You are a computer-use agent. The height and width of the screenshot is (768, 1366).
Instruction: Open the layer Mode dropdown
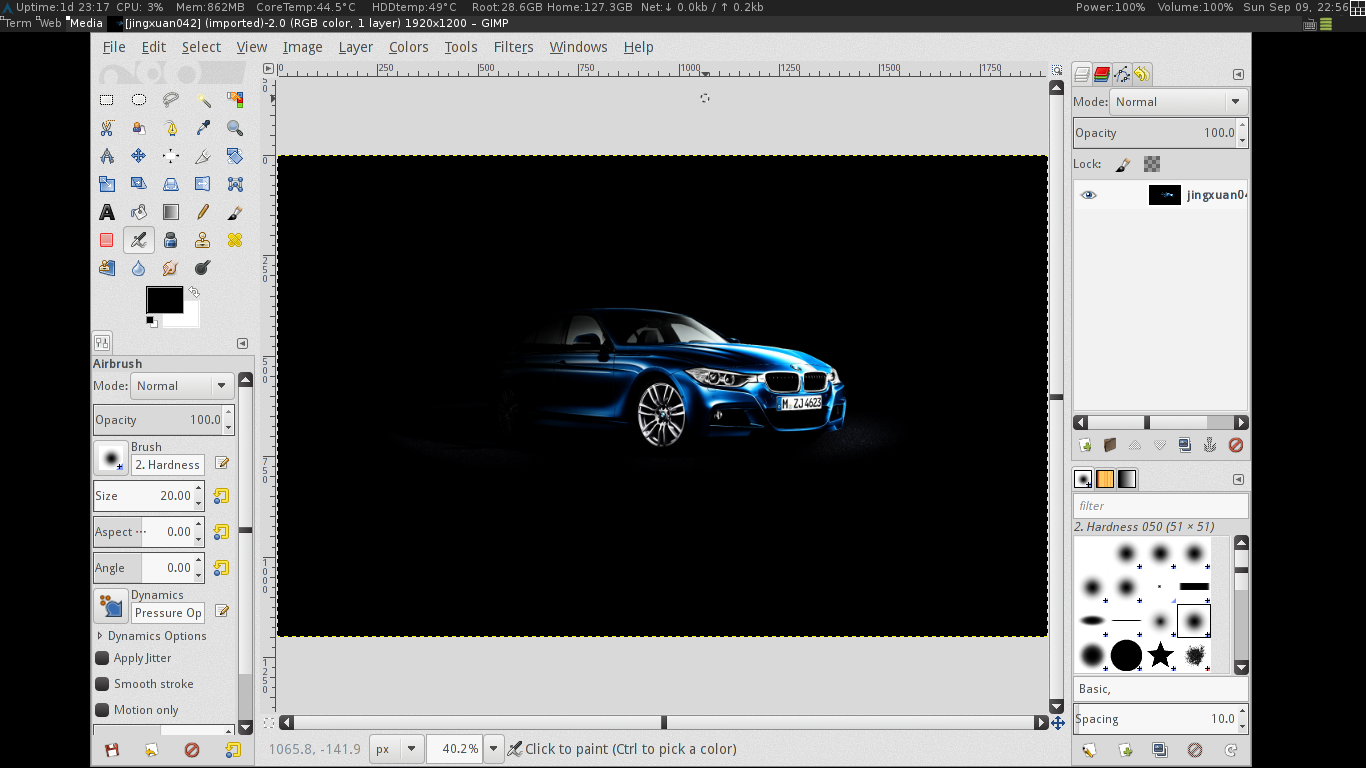(1179, 102)
